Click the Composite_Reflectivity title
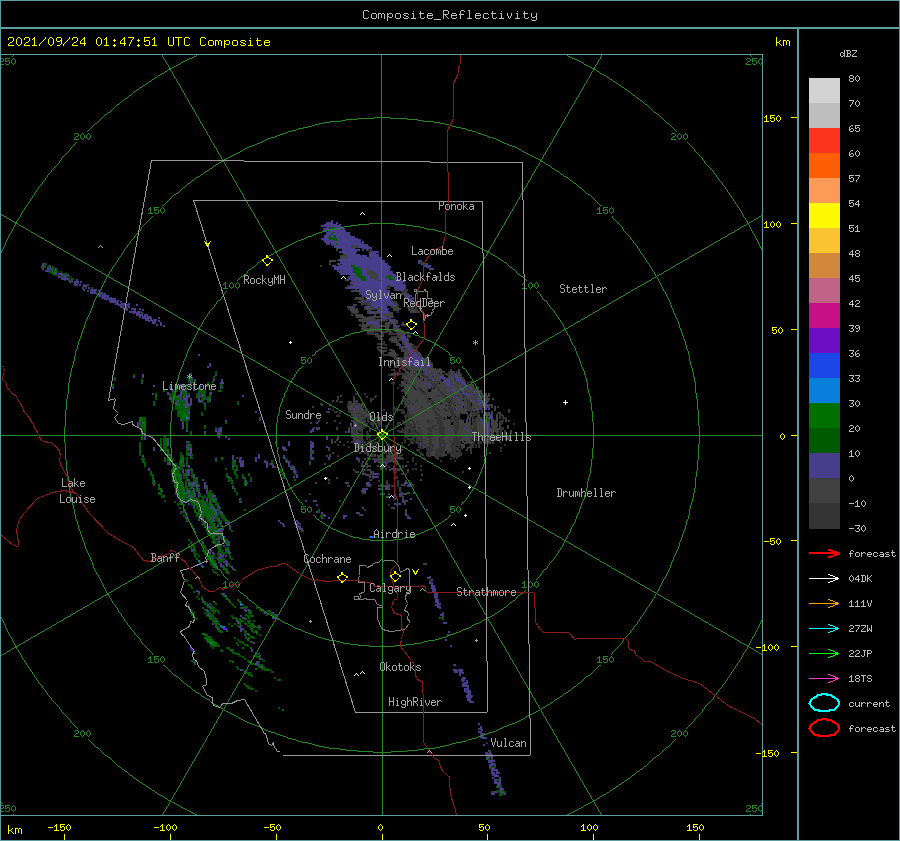 coord(450,15)
